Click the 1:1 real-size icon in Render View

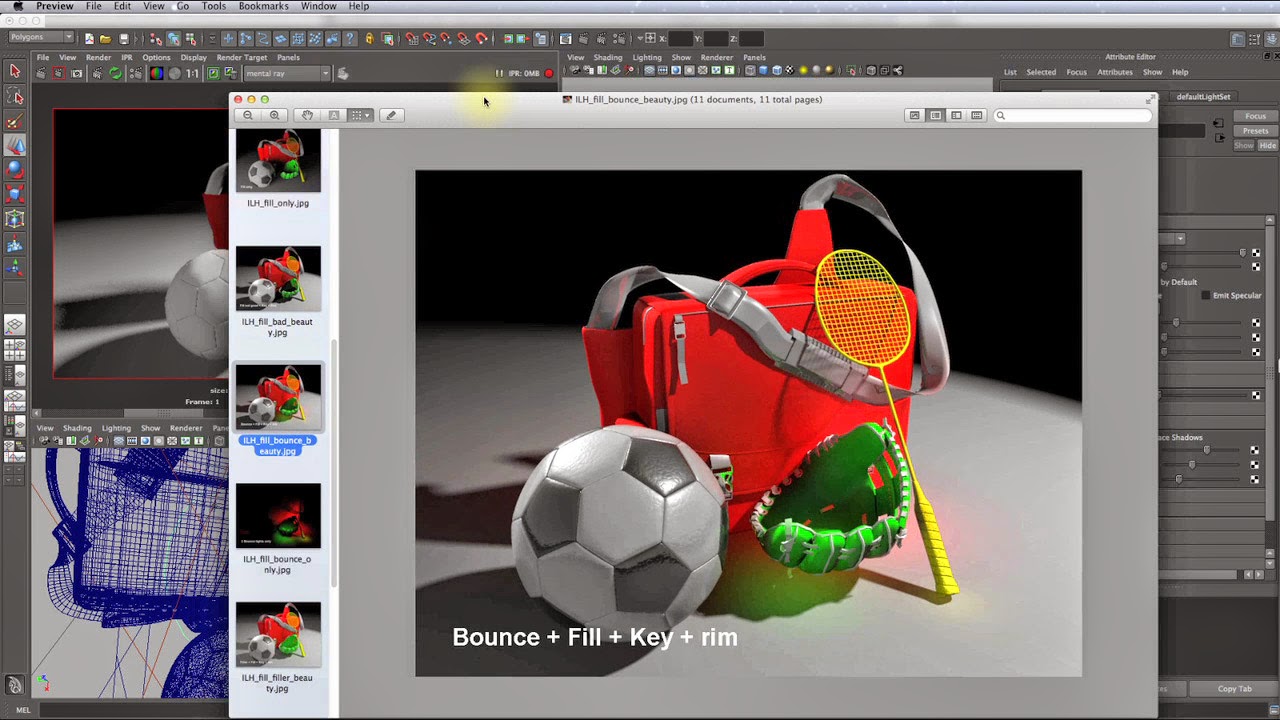(190, 73)
